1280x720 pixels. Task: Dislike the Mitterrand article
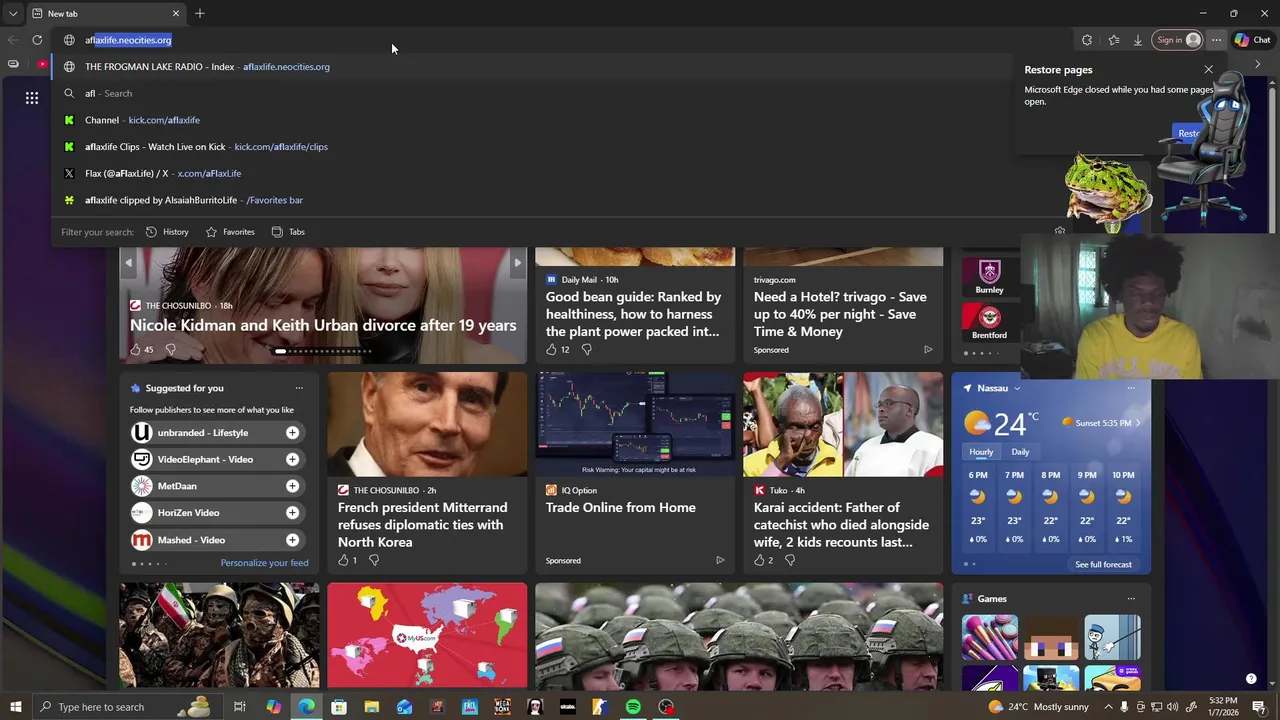click(374, 560)
